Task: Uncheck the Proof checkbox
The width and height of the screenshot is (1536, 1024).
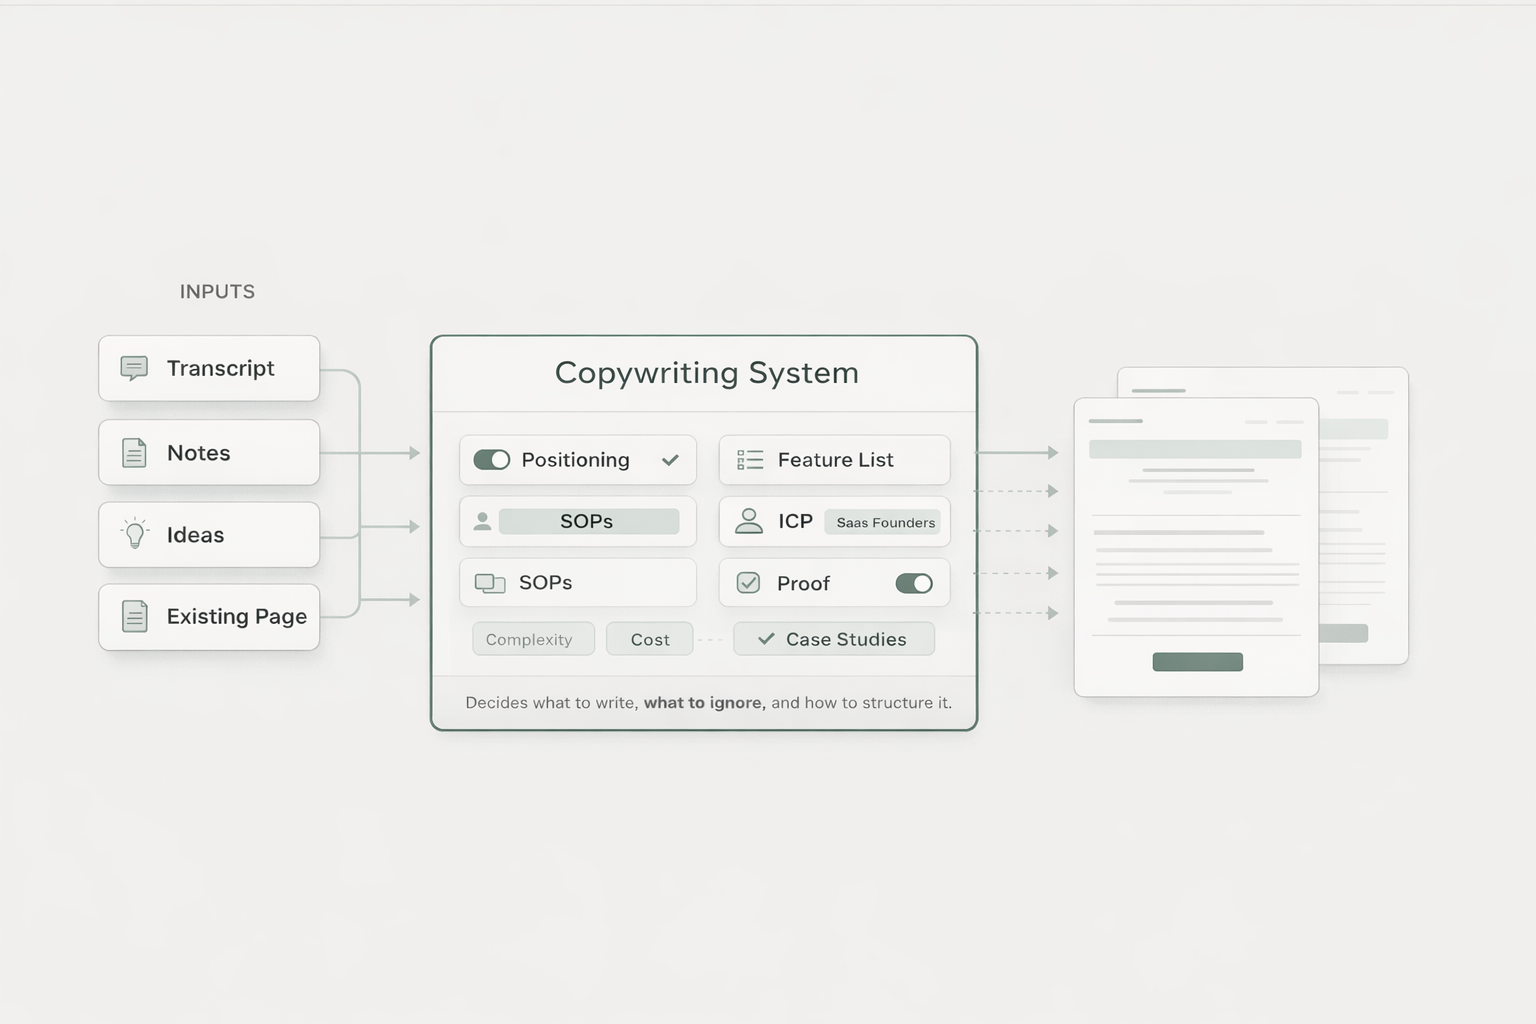Action: point(748,583)
